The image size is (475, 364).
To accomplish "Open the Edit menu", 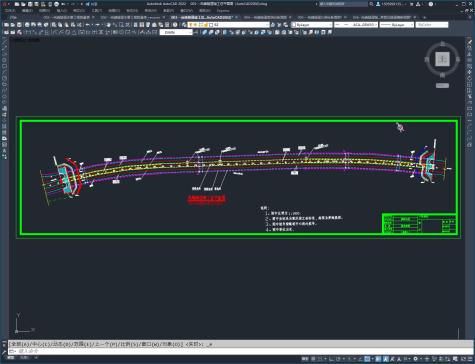I will [x=27, y=11].
